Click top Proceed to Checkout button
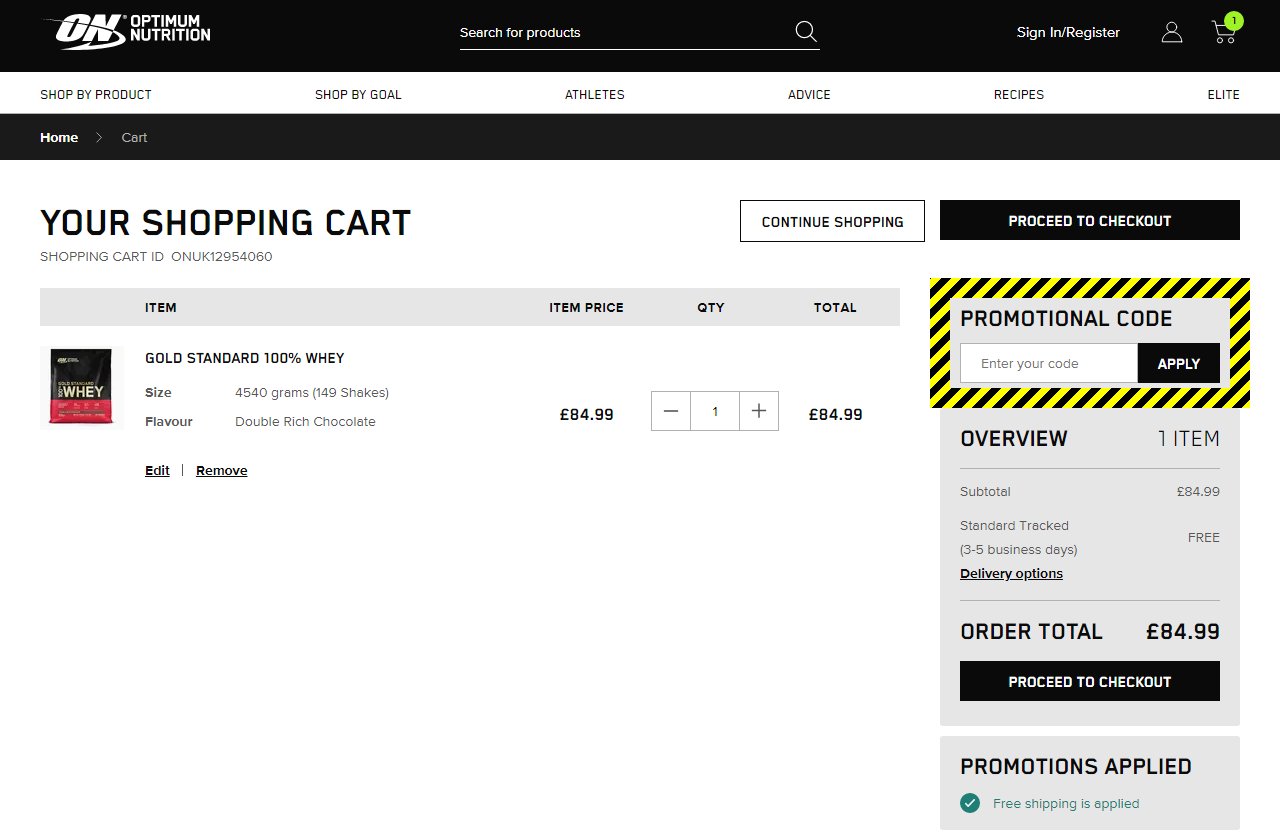Image resolution: width=1280 pixels, height=840 pixels. coord(1090,220)
